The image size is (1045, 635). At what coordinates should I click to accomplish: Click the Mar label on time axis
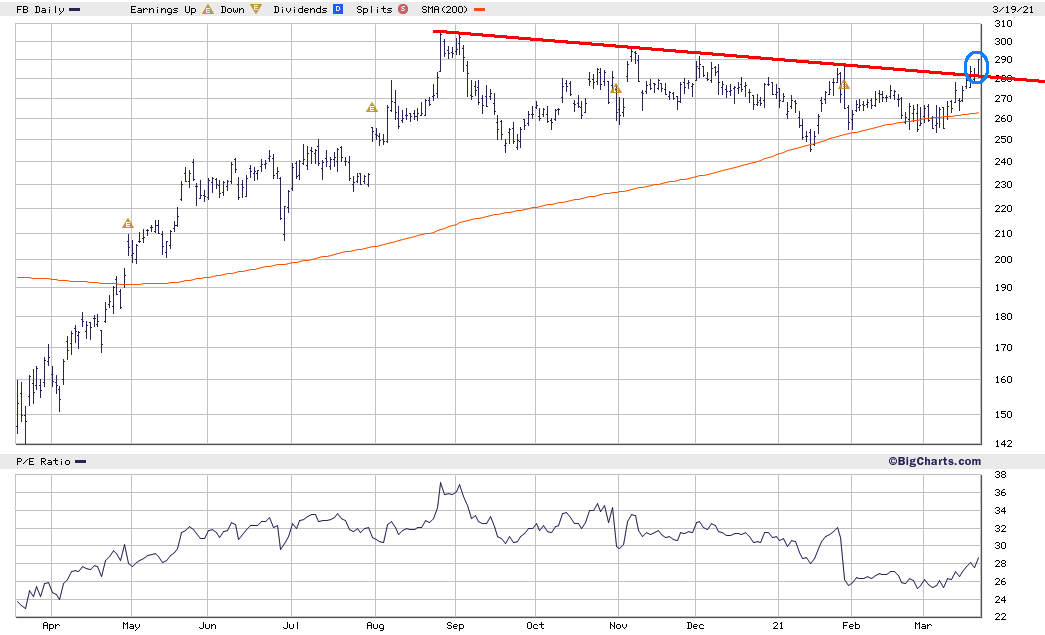(x=923, y=626)
